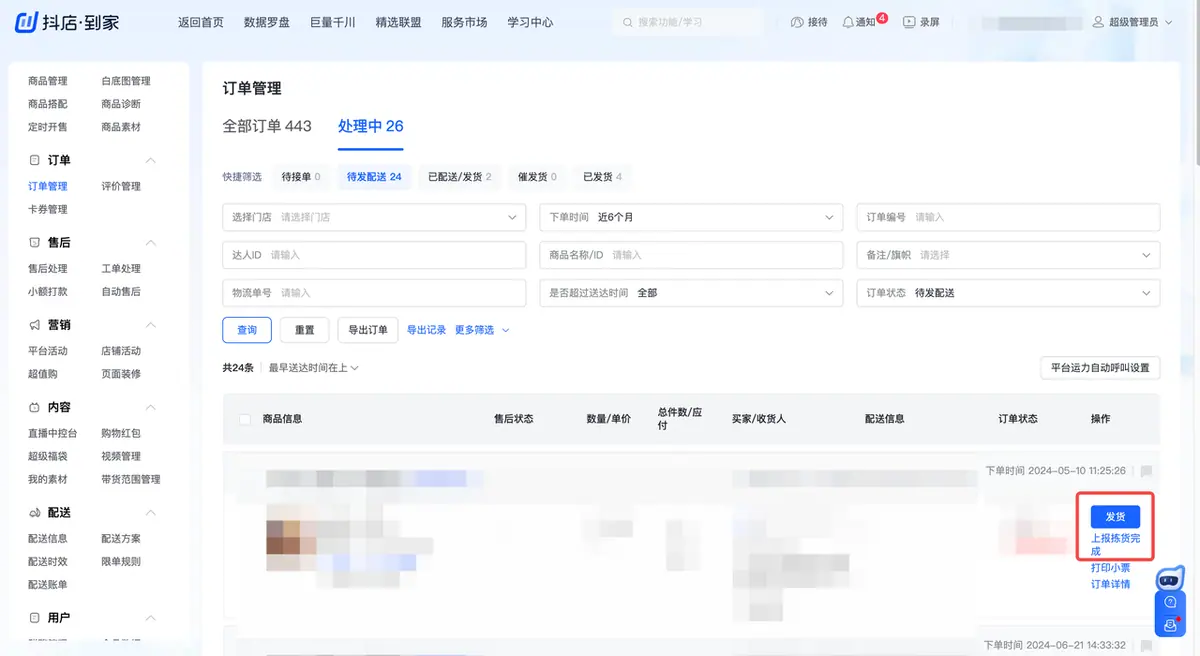Select 催发货 quick filter
This screenshot has width=1200, height=656.
coord(538,177)
